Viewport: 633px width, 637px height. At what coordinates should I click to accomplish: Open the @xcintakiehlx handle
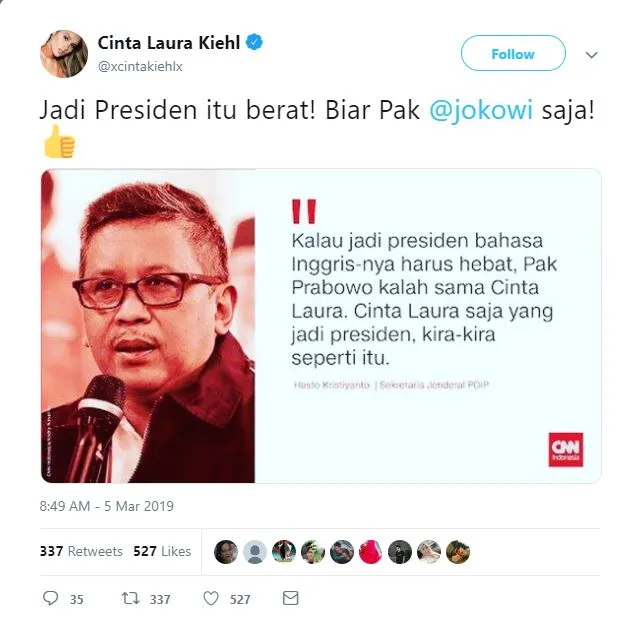140,66
